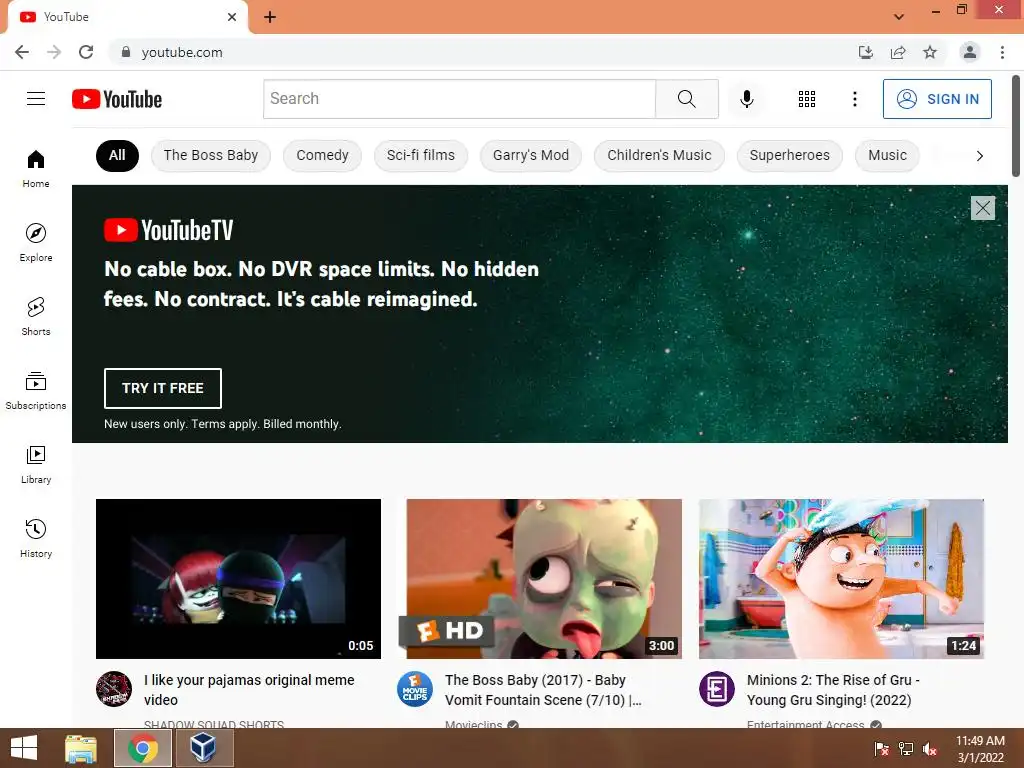Reload the page
This screenshot has width=1024, height=768.
(x=86, y=52)
